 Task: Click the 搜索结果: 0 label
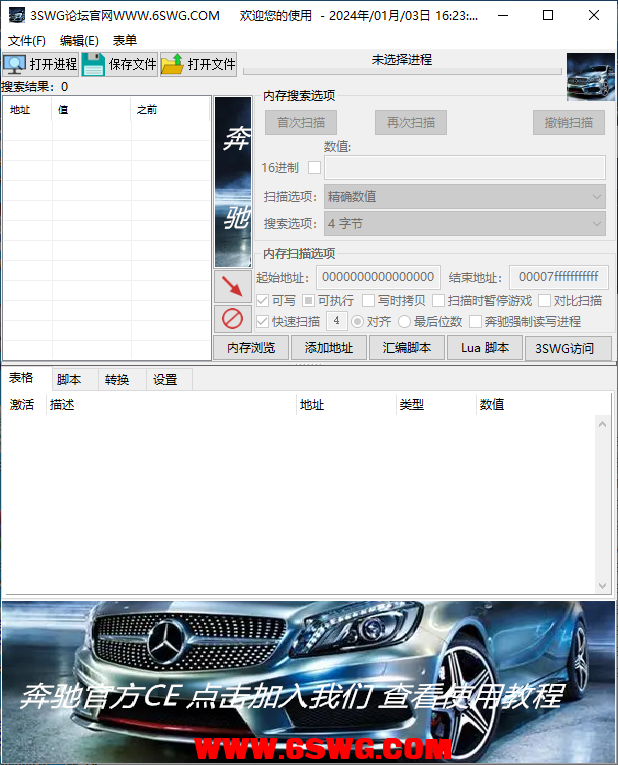click(35, 87)
